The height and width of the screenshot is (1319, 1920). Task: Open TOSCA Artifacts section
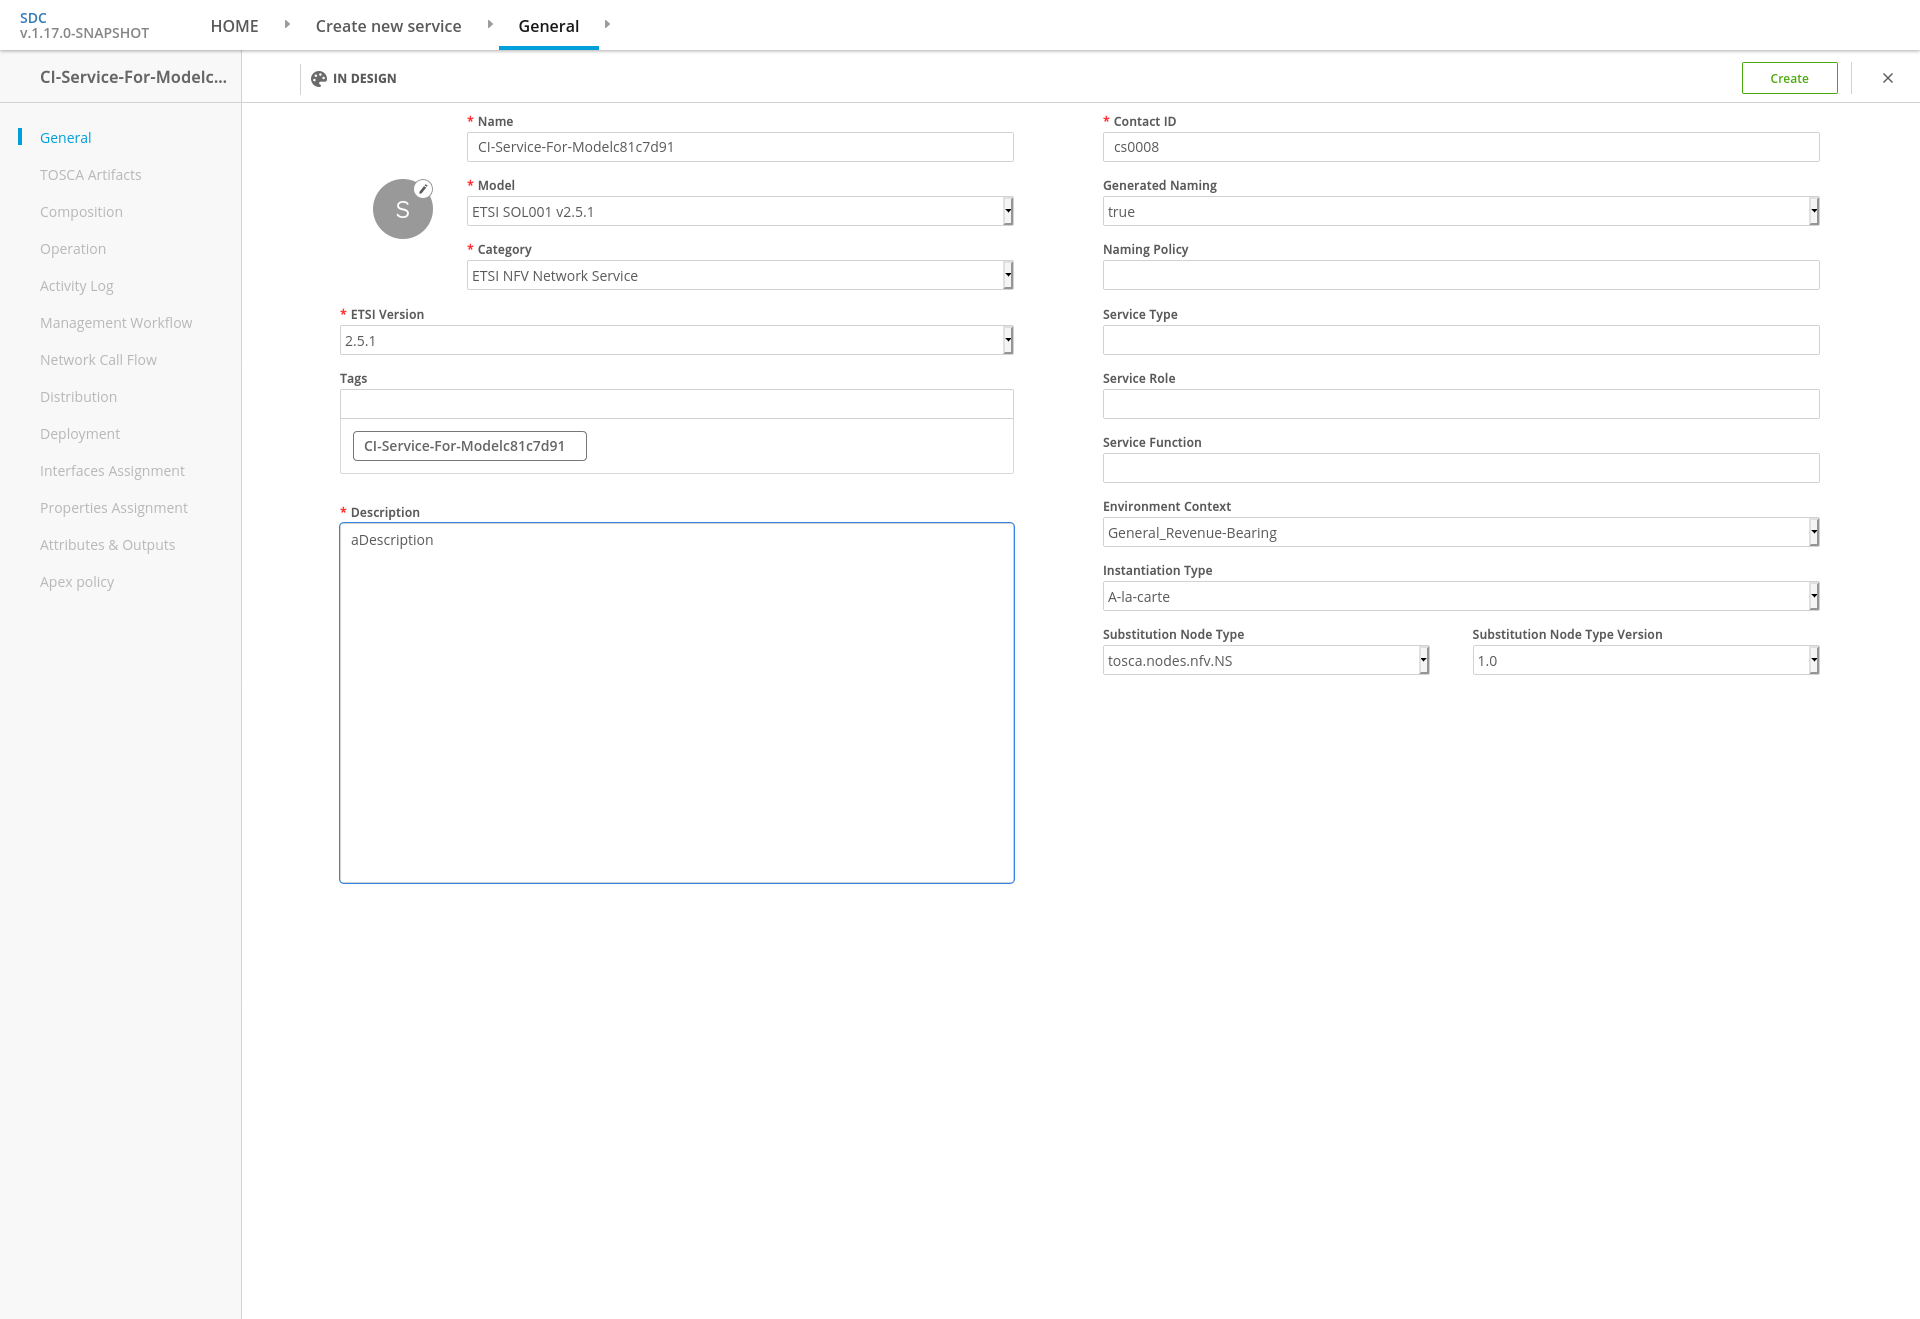pos(91,175)
